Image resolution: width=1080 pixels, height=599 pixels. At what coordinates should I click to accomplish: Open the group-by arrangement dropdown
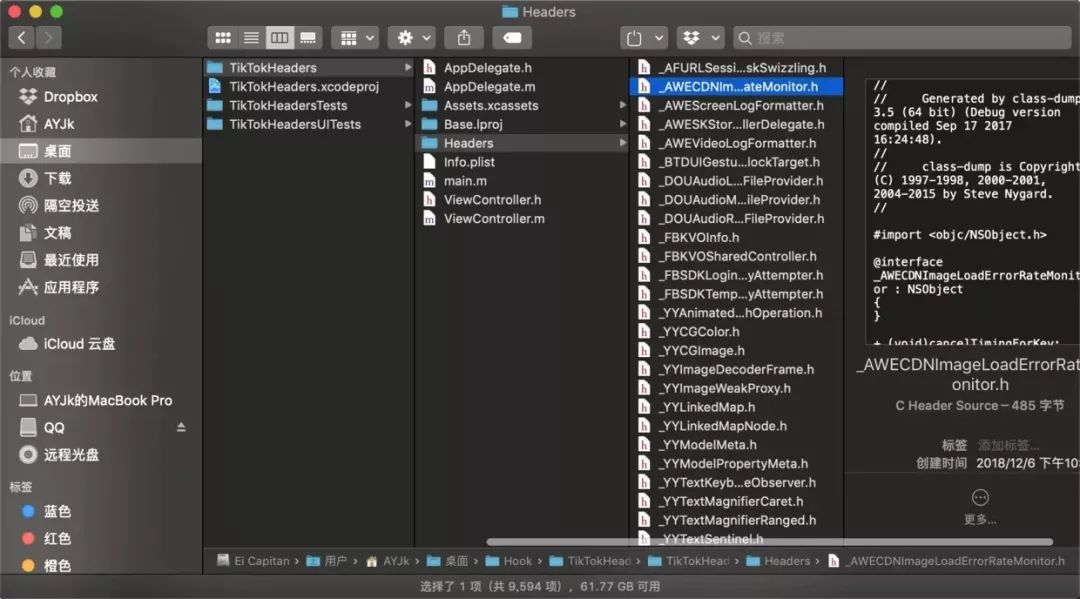click(355, 38)
